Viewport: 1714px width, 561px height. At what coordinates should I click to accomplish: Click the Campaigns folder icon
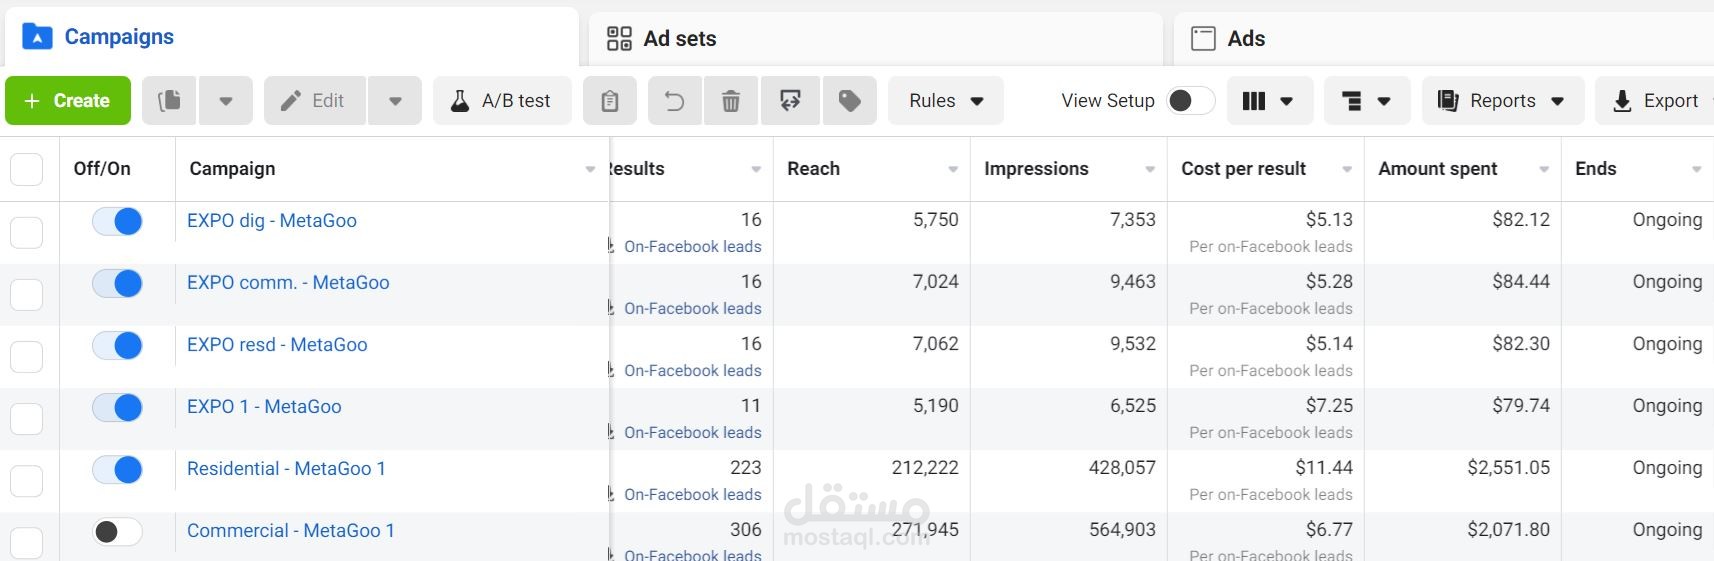point(37,37)
